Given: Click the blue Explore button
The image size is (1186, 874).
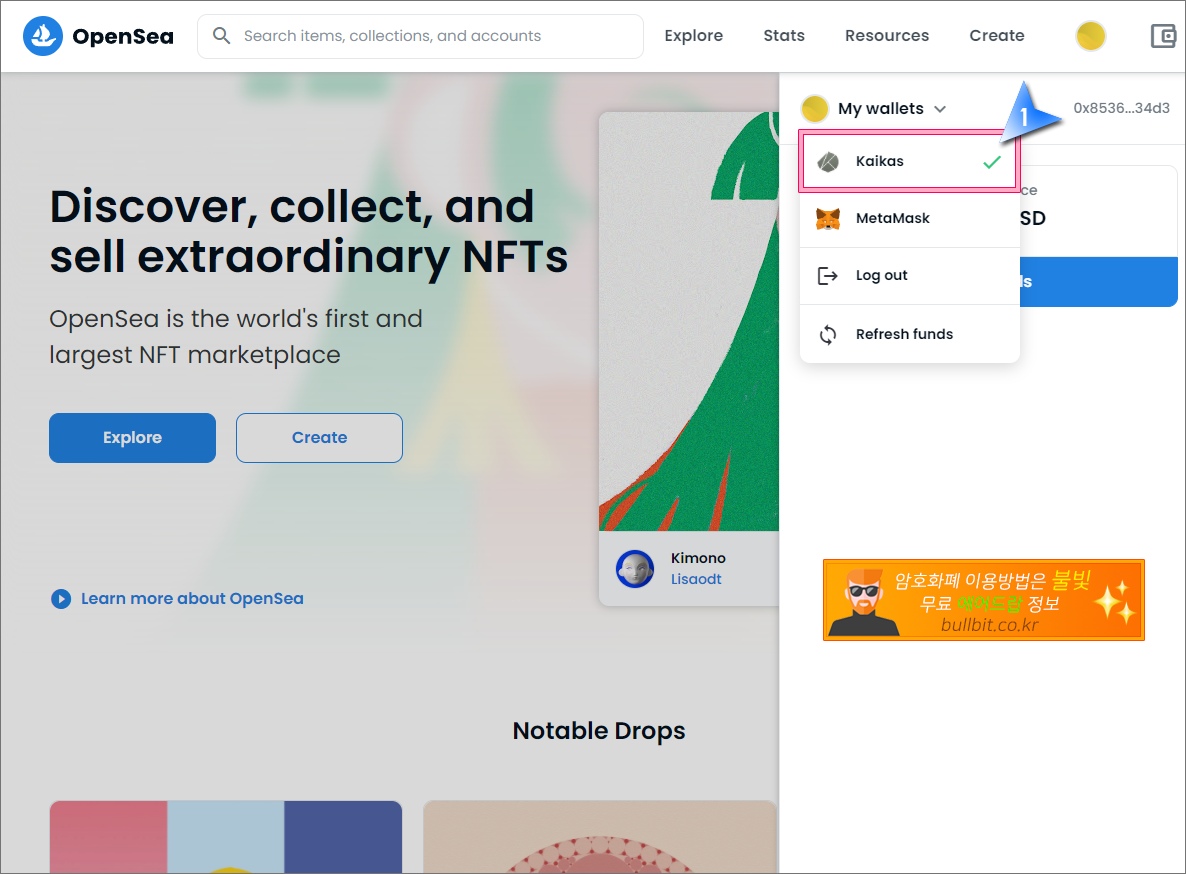Looking at the screenshot, I should pos(132,438).
